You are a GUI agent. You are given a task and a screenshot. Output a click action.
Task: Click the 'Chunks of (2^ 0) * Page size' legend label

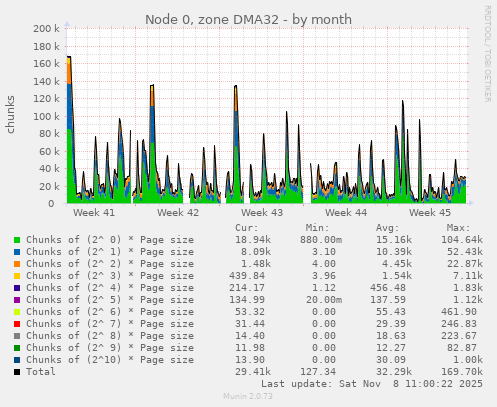click(110, 240)
